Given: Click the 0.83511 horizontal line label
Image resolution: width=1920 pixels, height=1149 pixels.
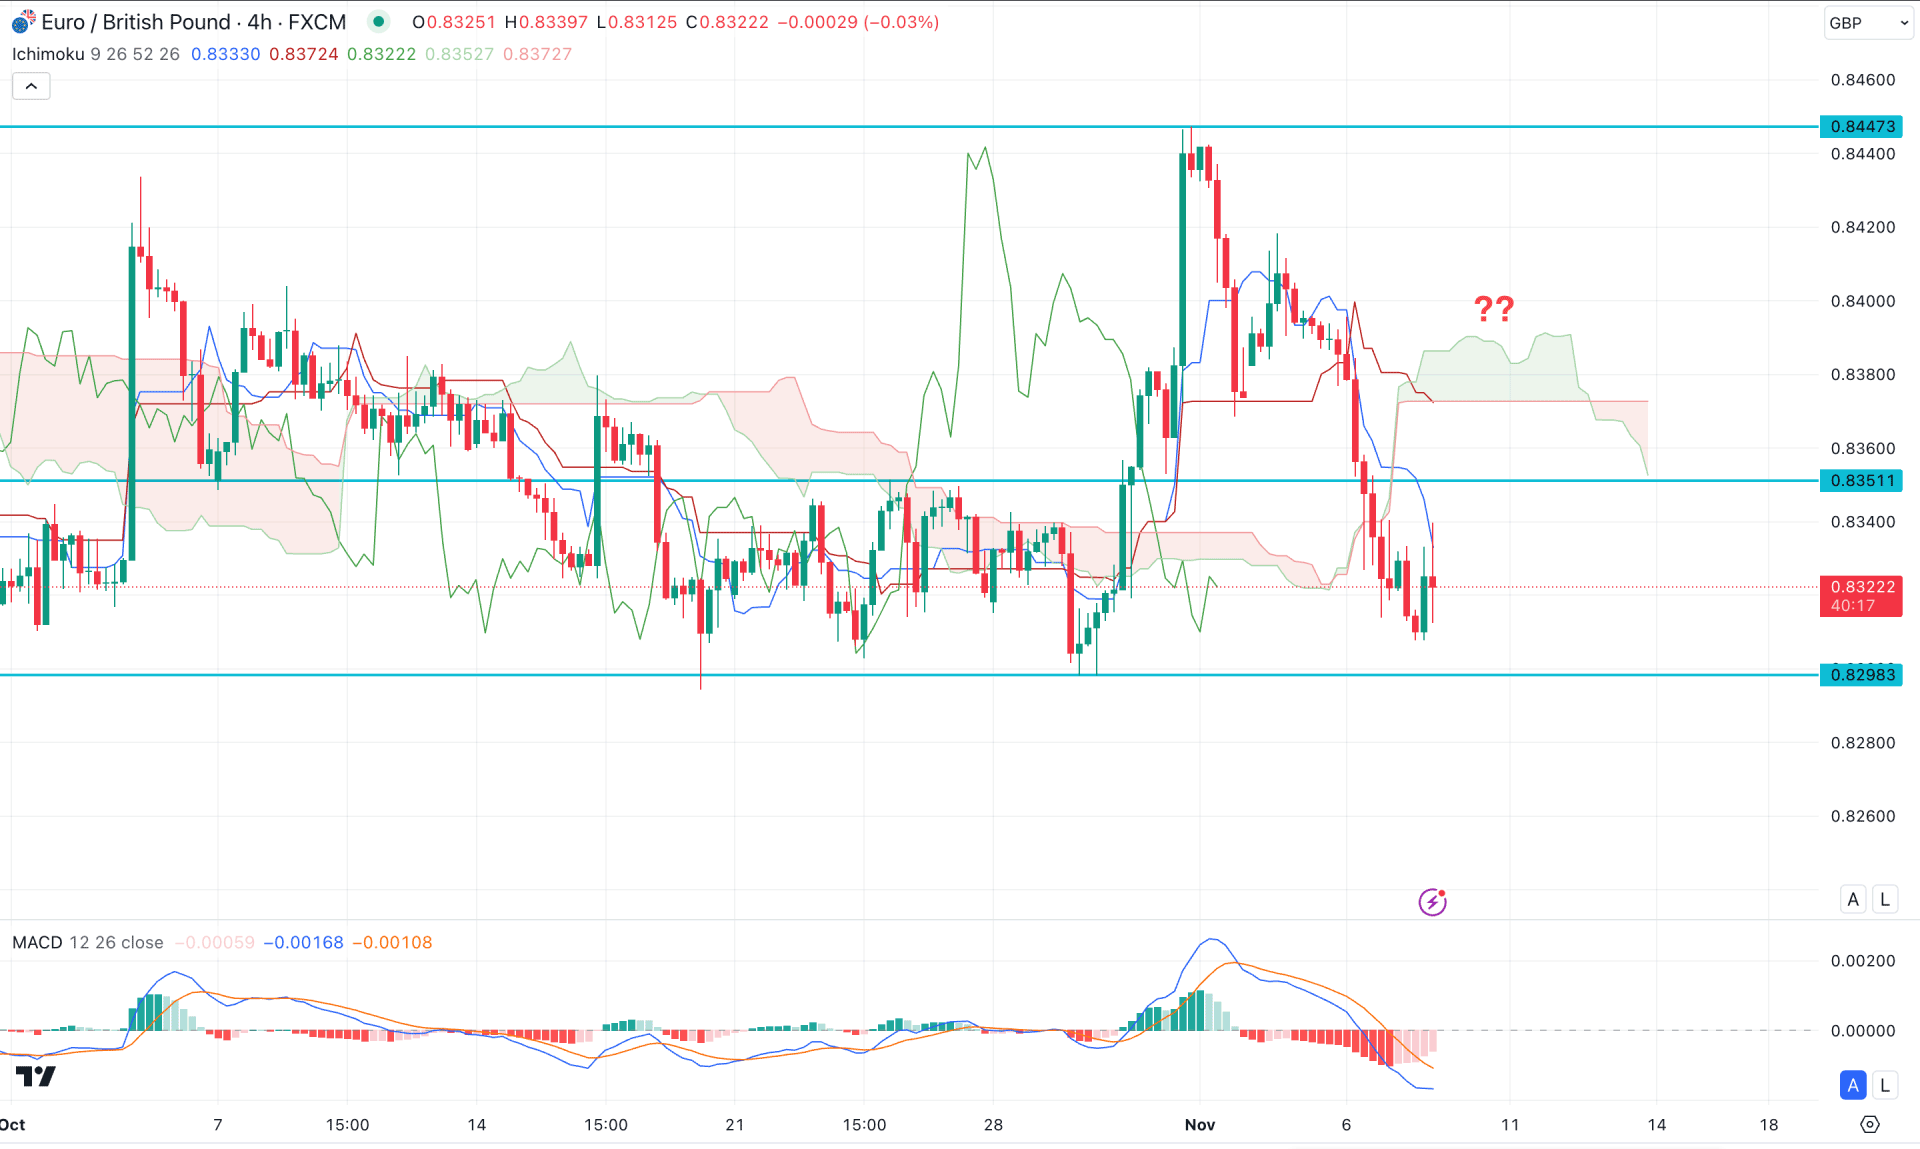Looking at the screenshot, I should coord(1861,480).
